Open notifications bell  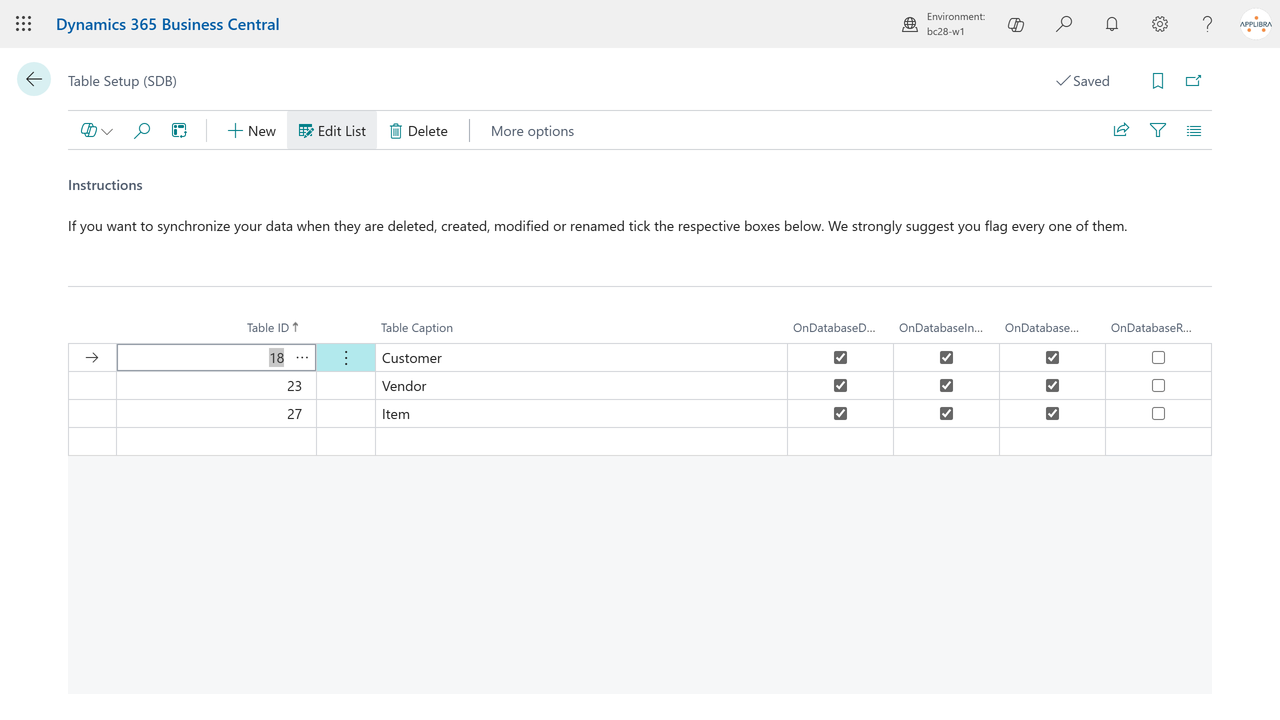1112,24
